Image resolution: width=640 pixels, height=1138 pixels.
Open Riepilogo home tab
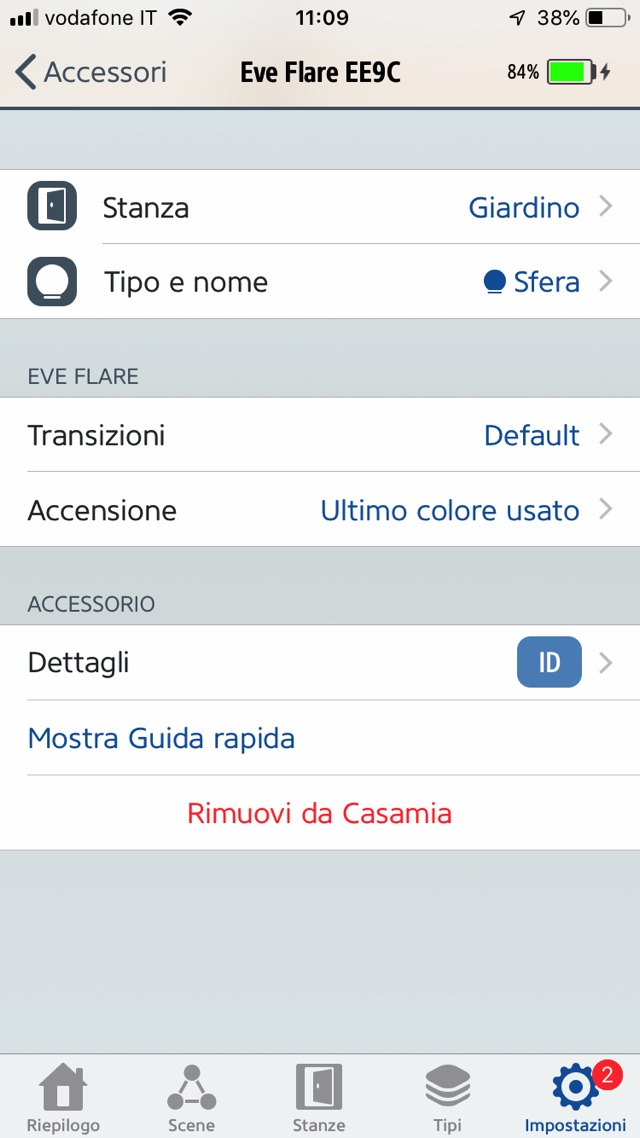click(x=63, y=1097)
